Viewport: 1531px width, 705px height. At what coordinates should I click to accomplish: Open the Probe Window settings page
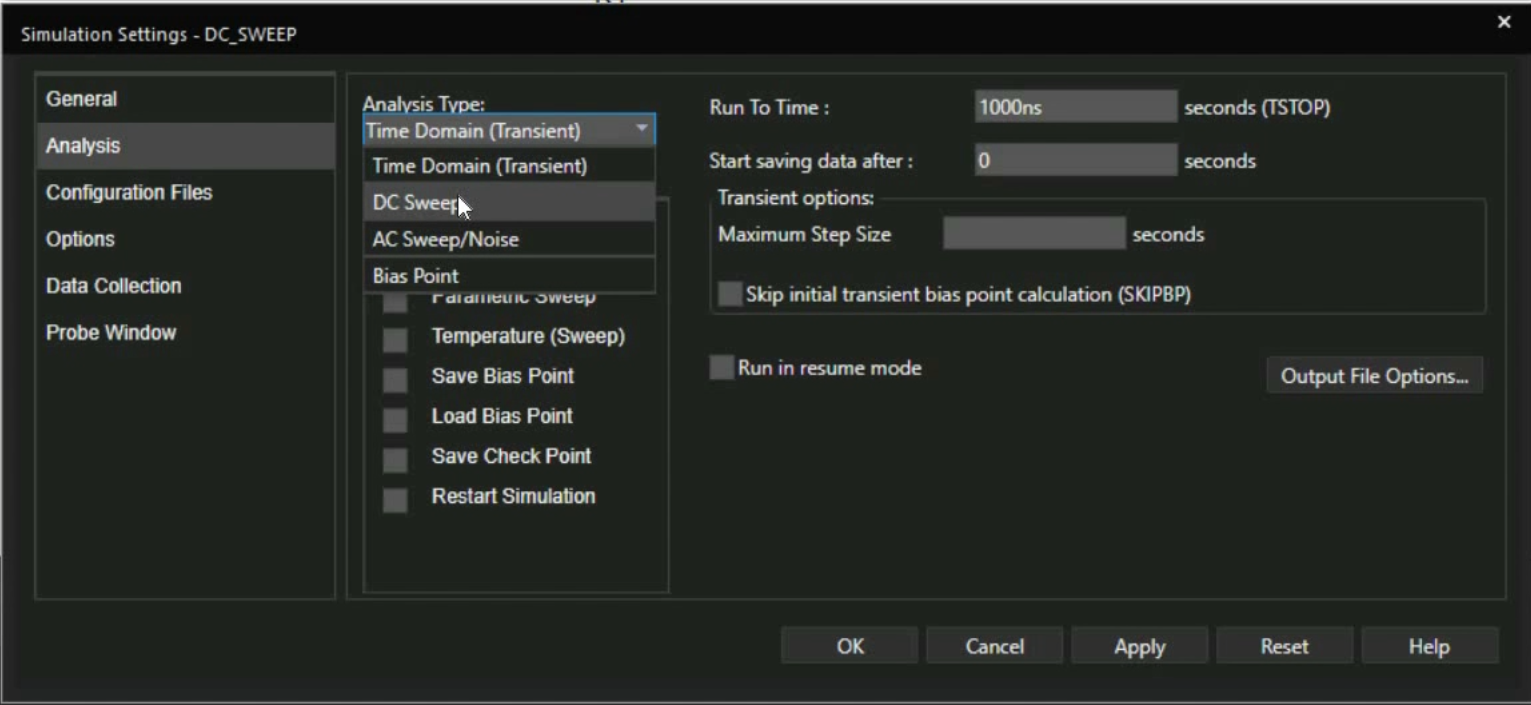[x=111, y=332]
